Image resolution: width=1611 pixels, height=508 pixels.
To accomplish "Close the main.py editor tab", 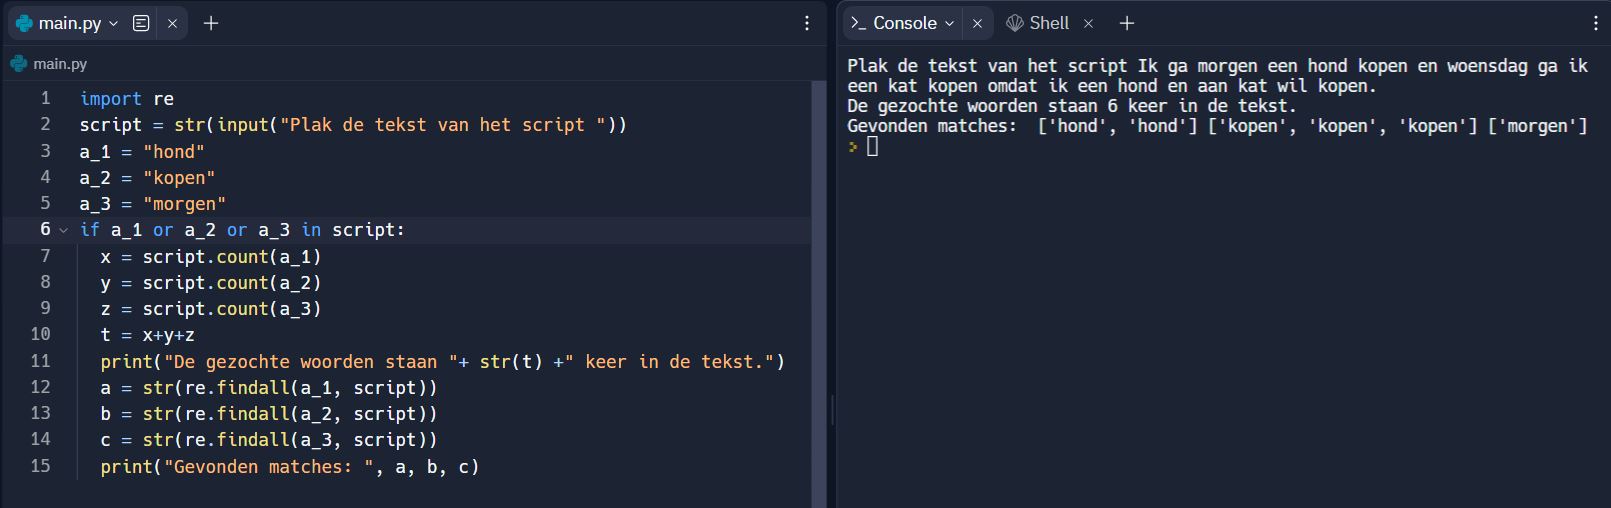I will tap(172, 23).
